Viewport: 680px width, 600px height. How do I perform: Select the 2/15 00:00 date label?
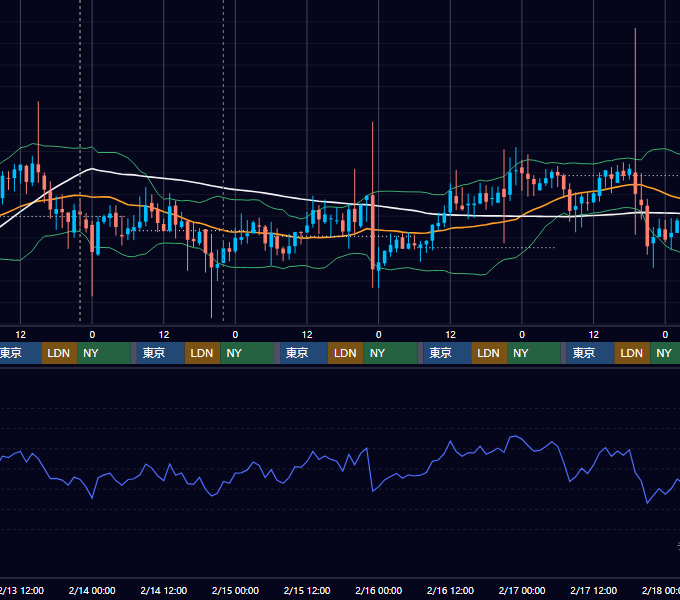point(235,590)
